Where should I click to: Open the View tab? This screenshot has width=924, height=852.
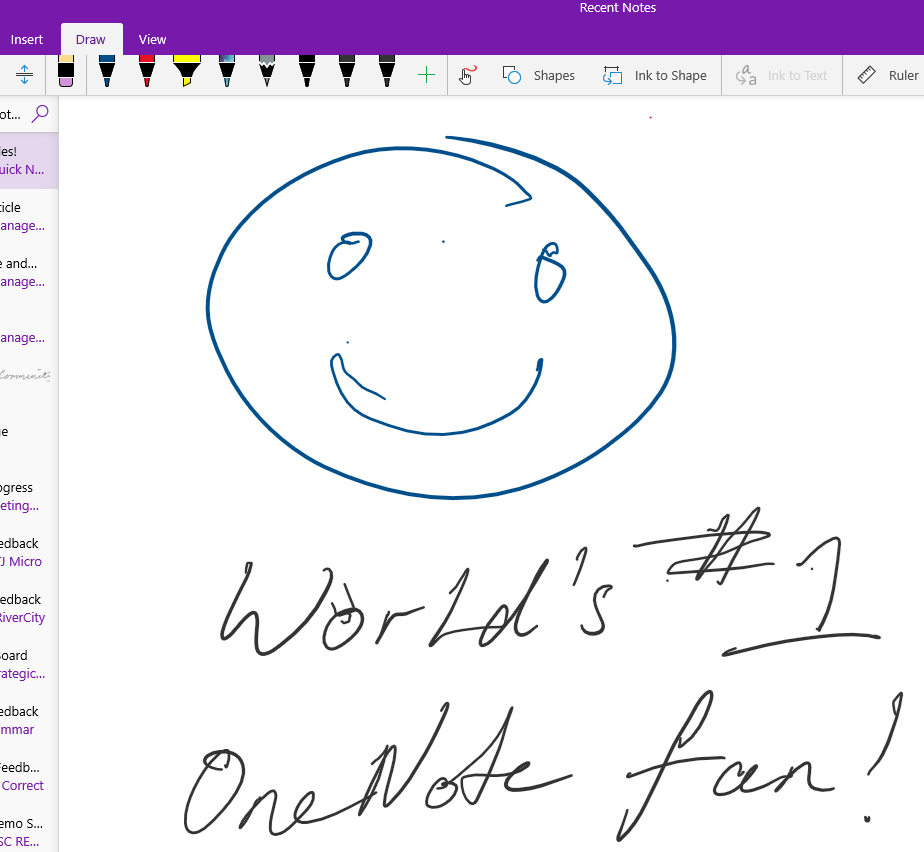tap(153, 40)
